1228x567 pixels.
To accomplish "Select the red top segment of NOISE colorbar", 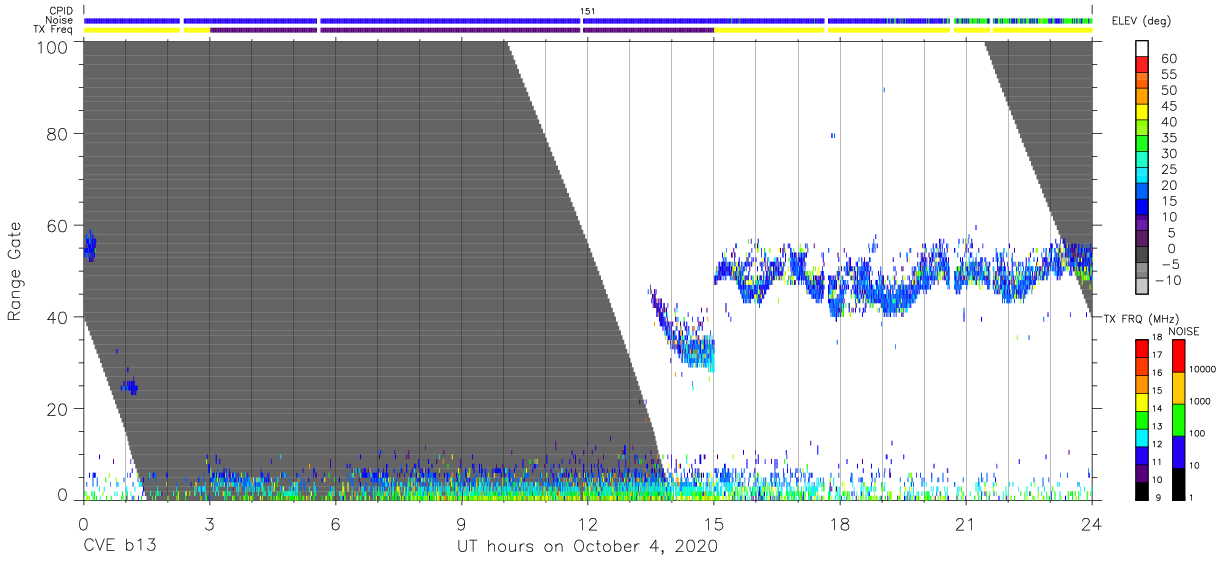I will pyautogui.click(x=1179, y=356).
